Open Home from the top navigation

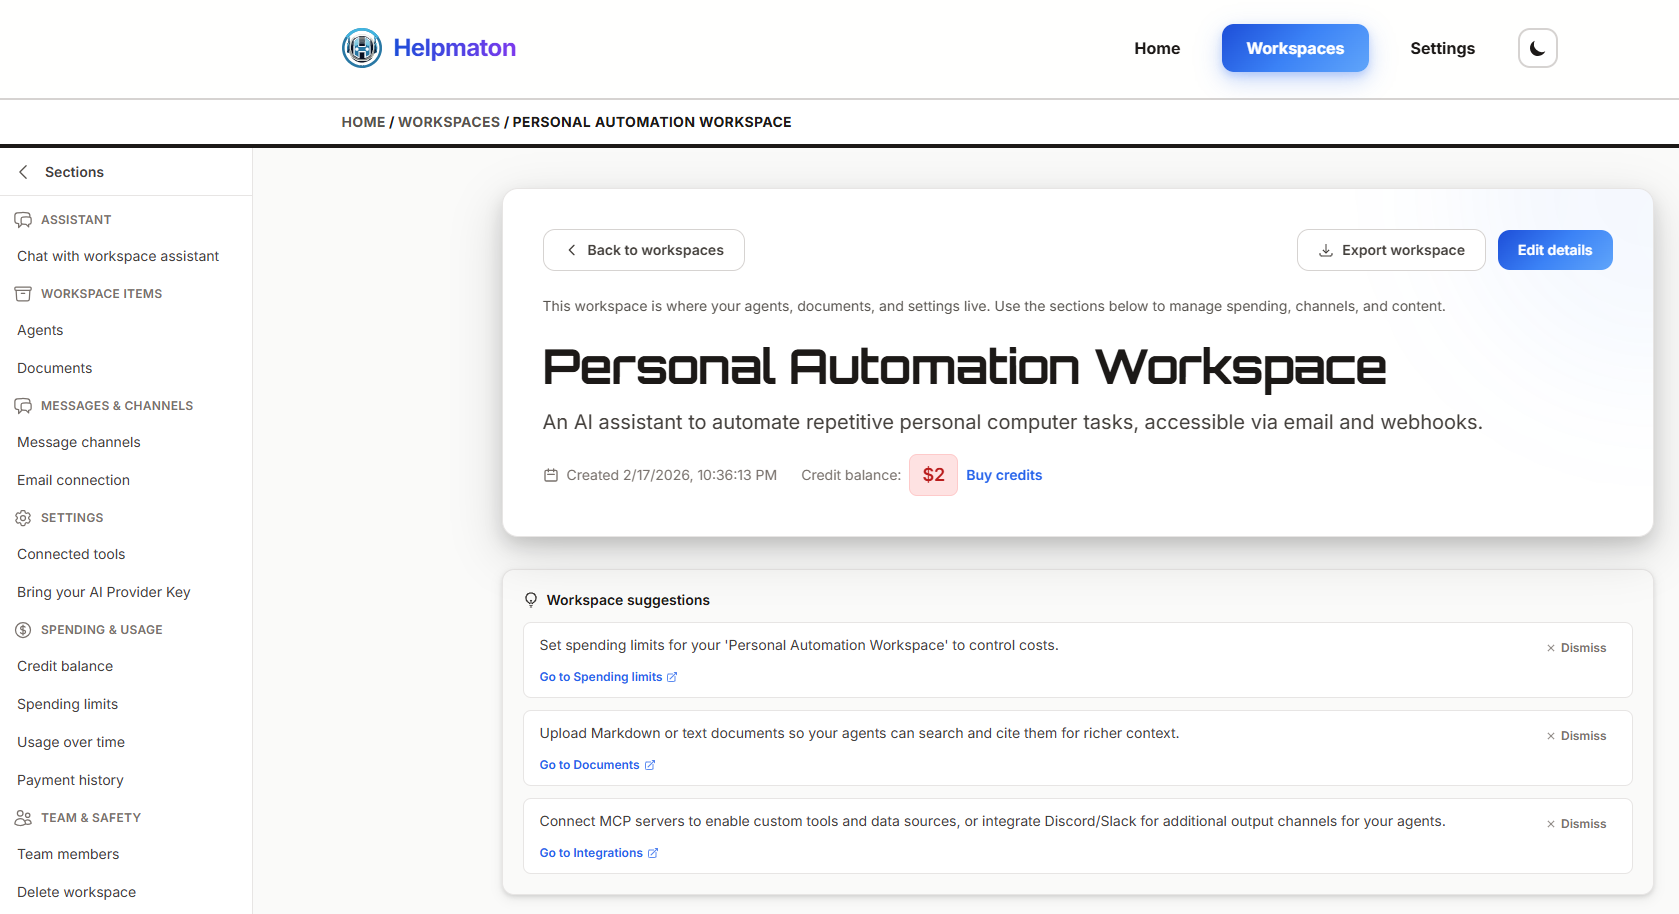click(1156, 47)
